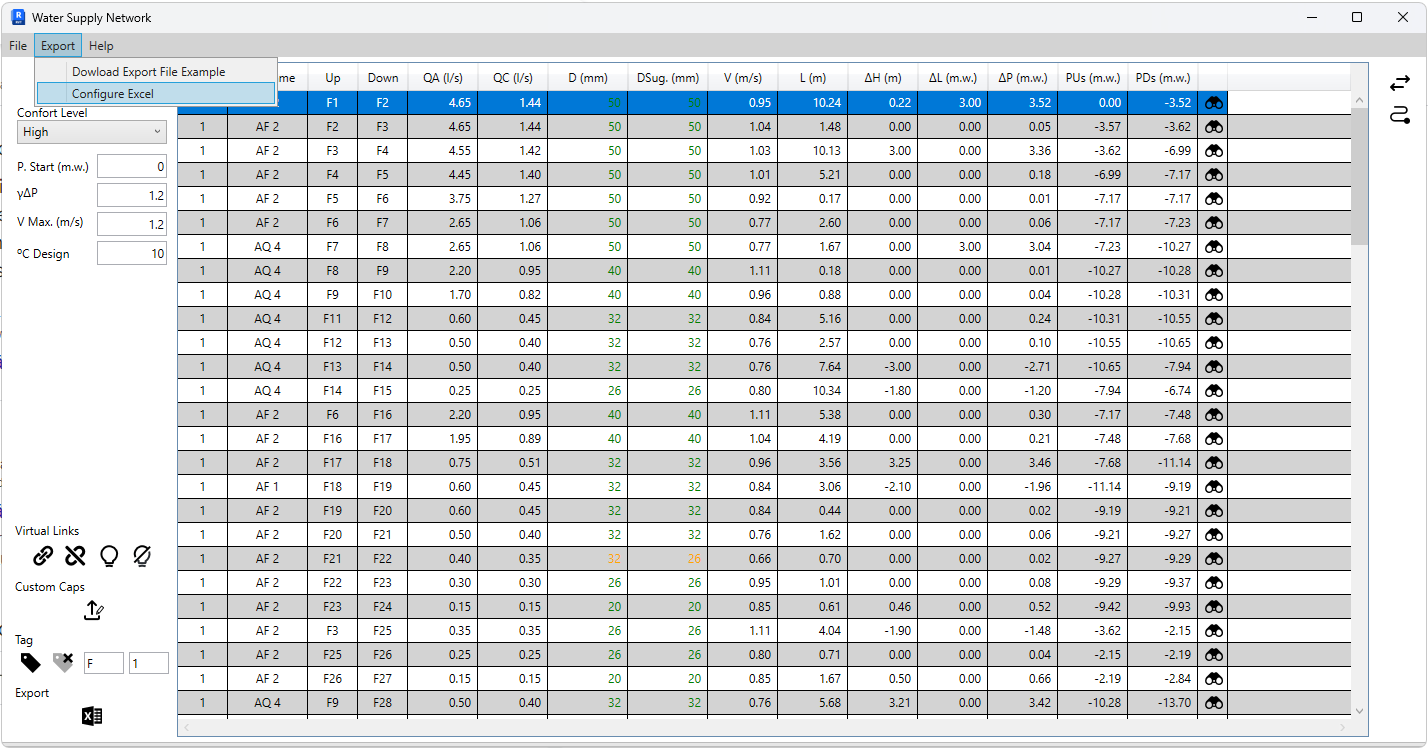Select Configure Excel menu entry

(x=155, y=94)
